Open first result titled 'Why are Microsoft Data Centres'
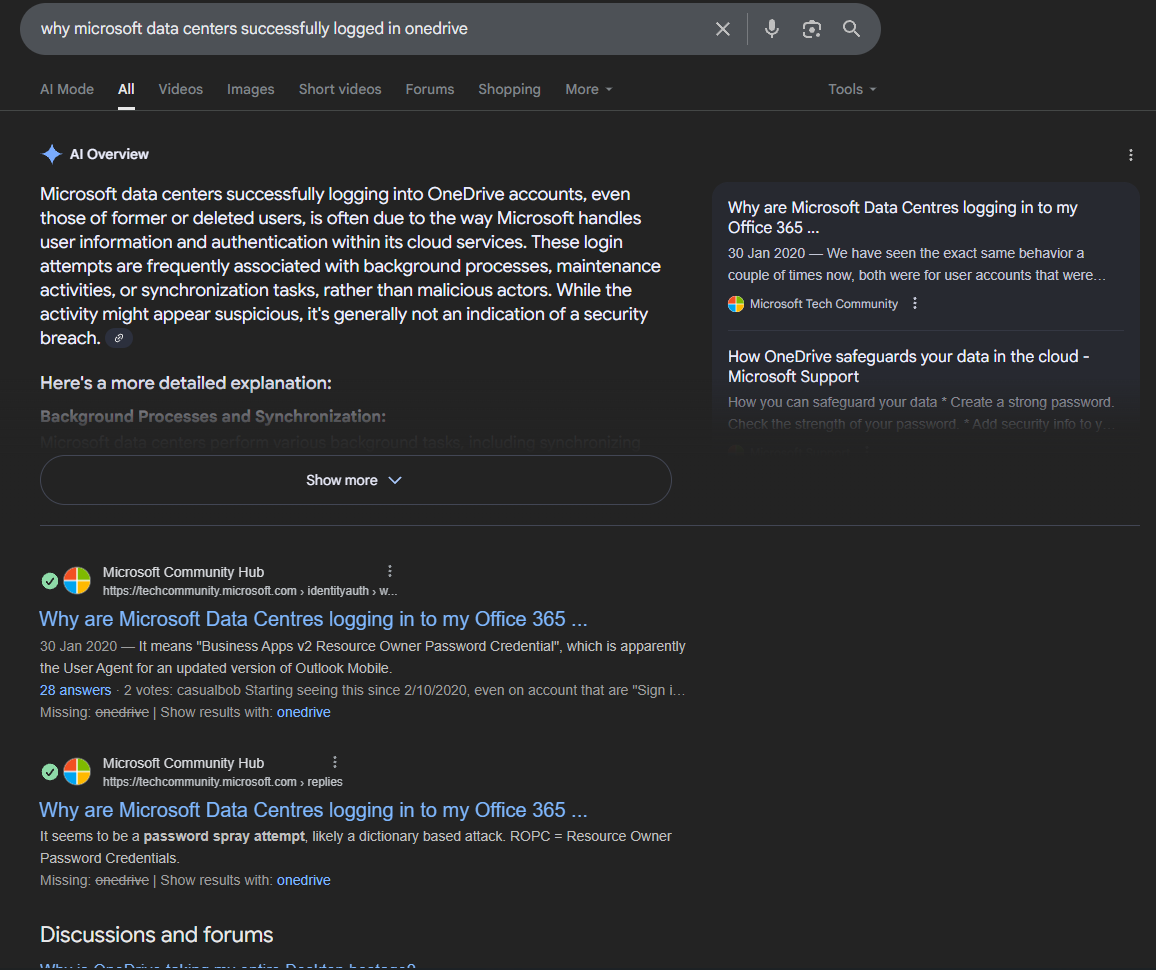Screen dimensions: 1156x970 coord(313,619)
